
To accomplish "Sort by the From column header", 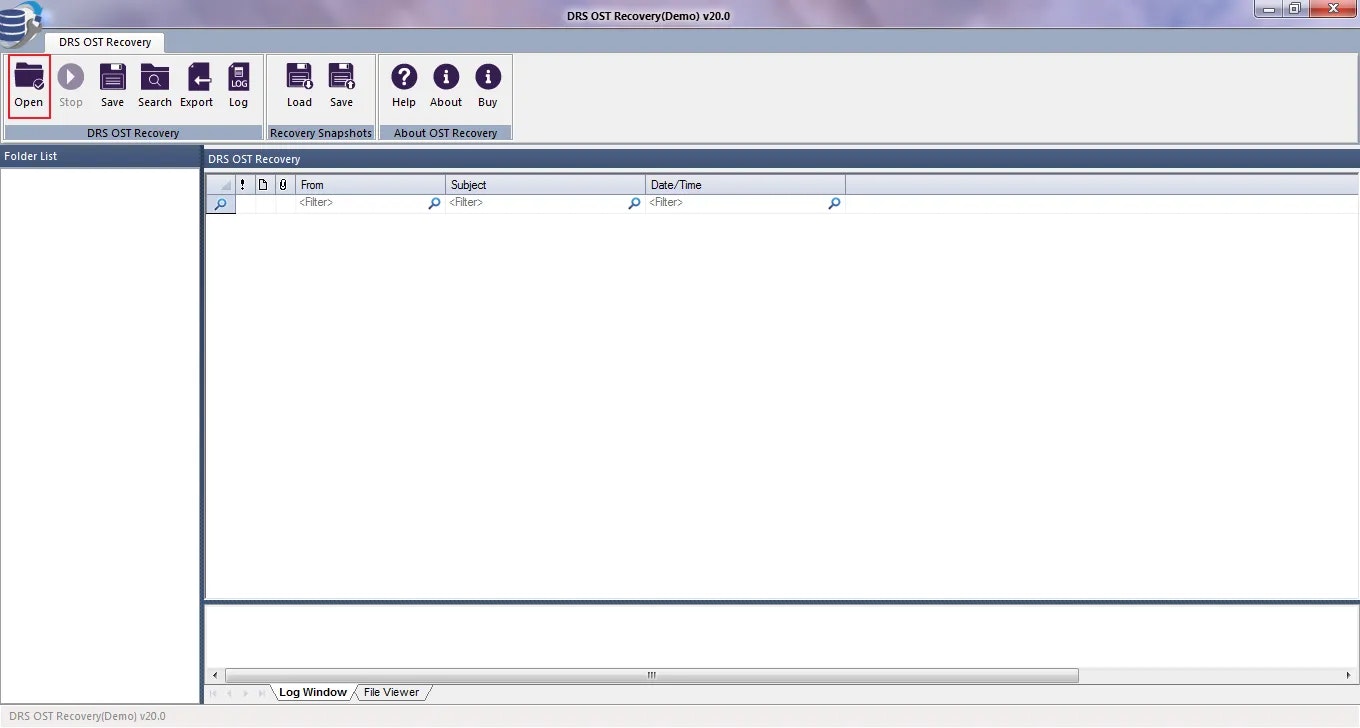I will click(x=370, y=185).
